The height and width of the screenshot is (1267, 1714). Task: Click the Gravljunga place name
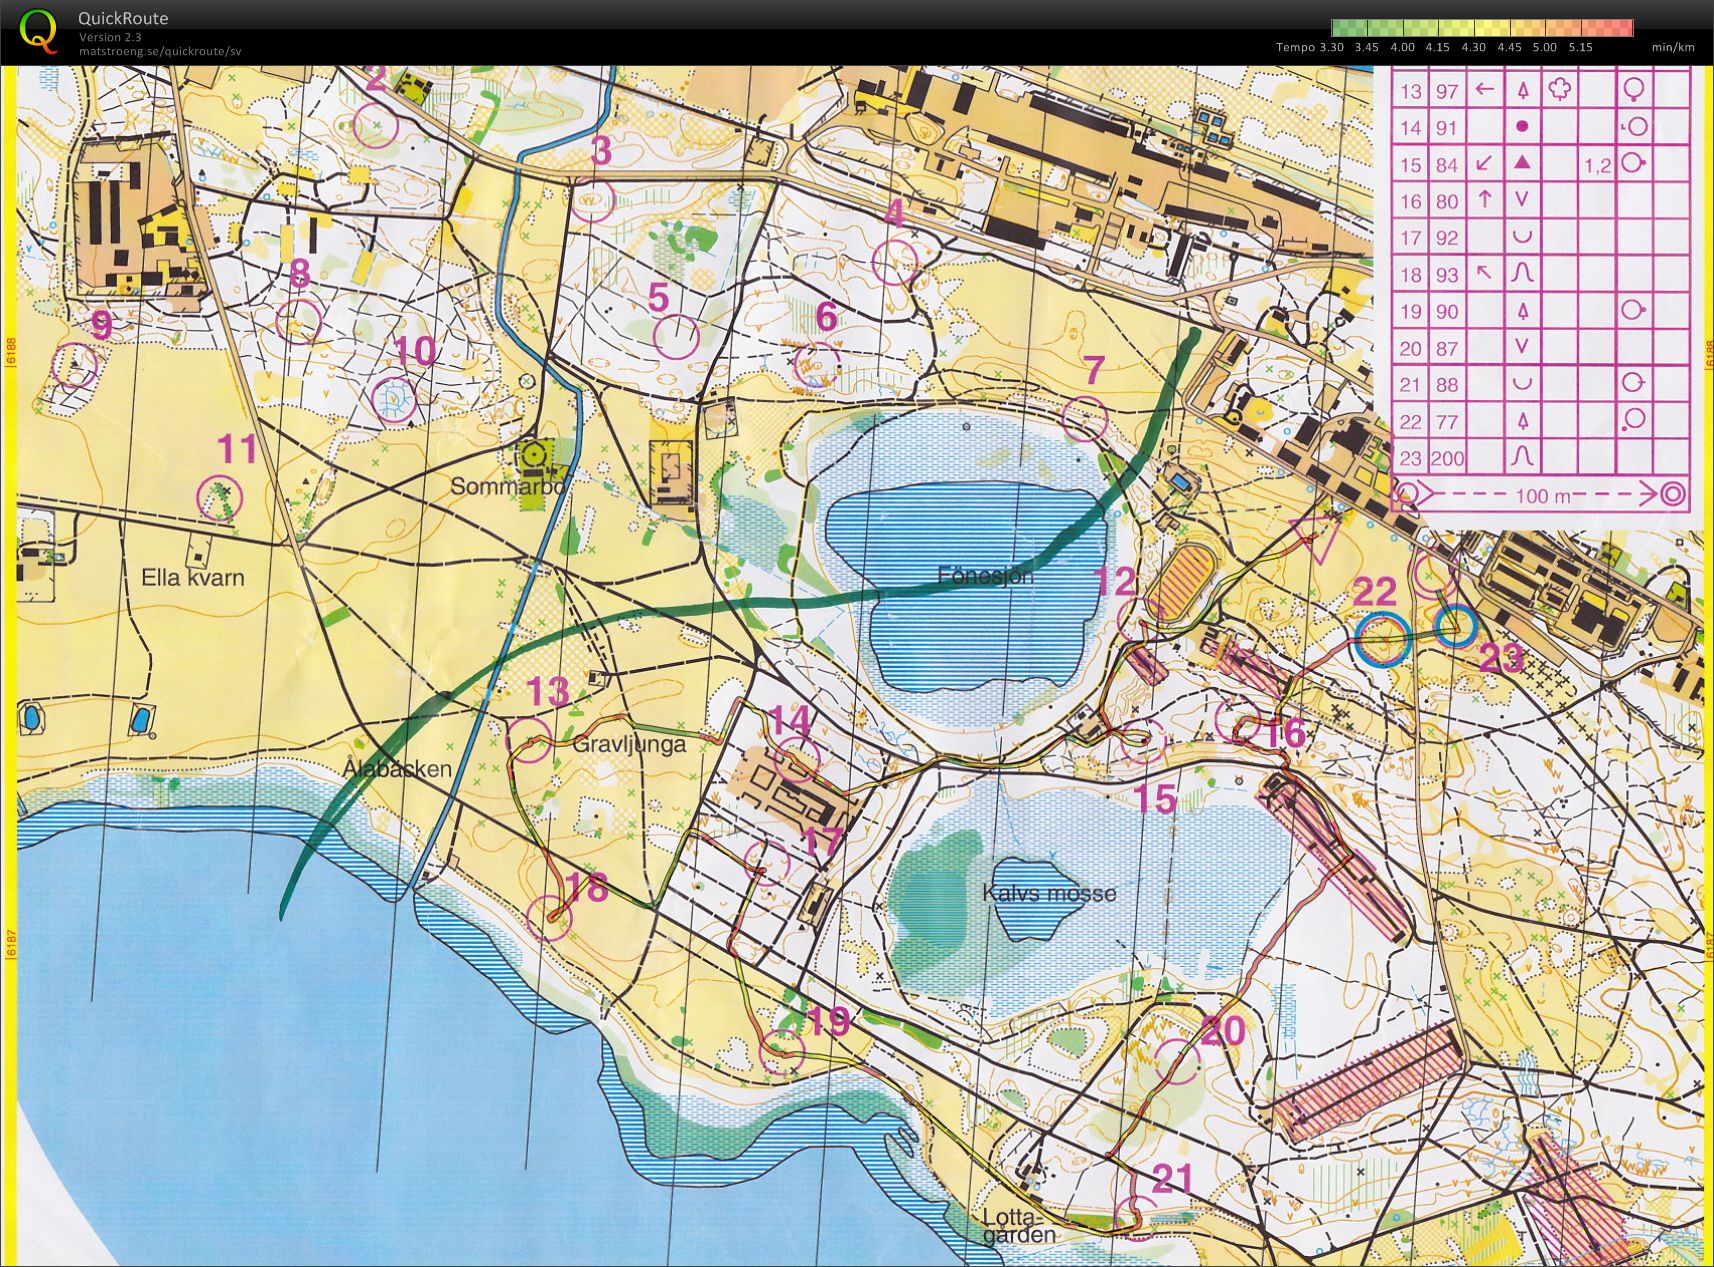629,743
